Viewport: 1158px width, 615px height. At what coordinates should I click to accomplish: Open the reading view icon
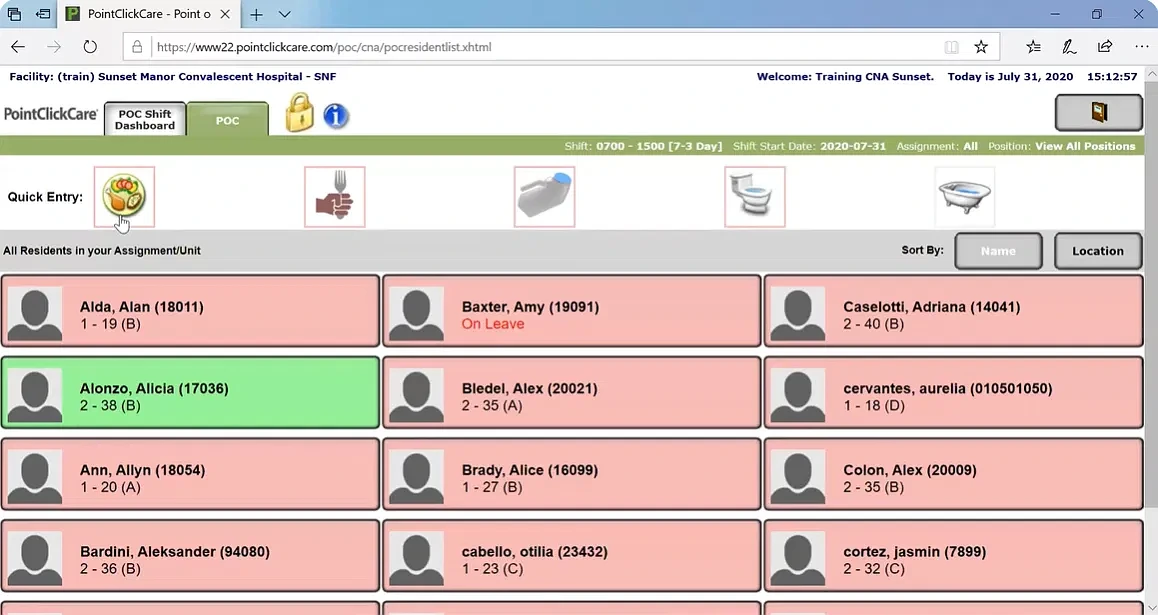(x=951, y=47)
